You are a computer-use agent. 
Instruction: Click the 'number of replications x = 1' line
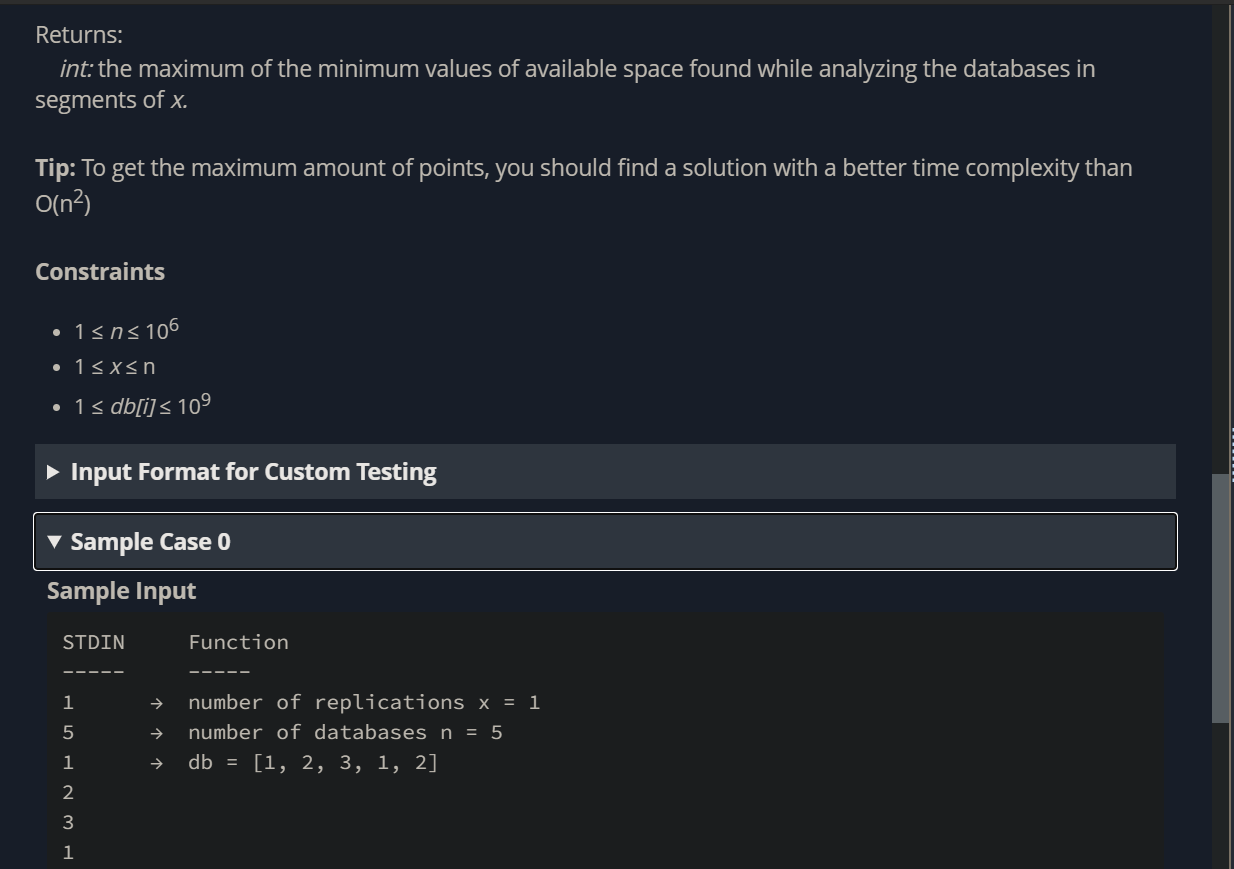coord(364,703)
